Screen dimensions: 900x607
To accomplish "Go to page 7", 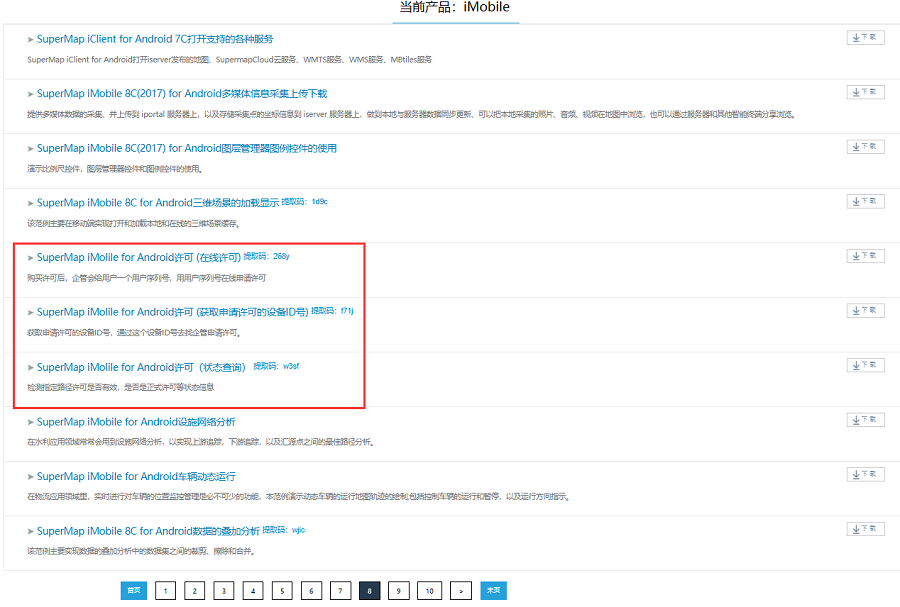I will (x=340, y=590).
